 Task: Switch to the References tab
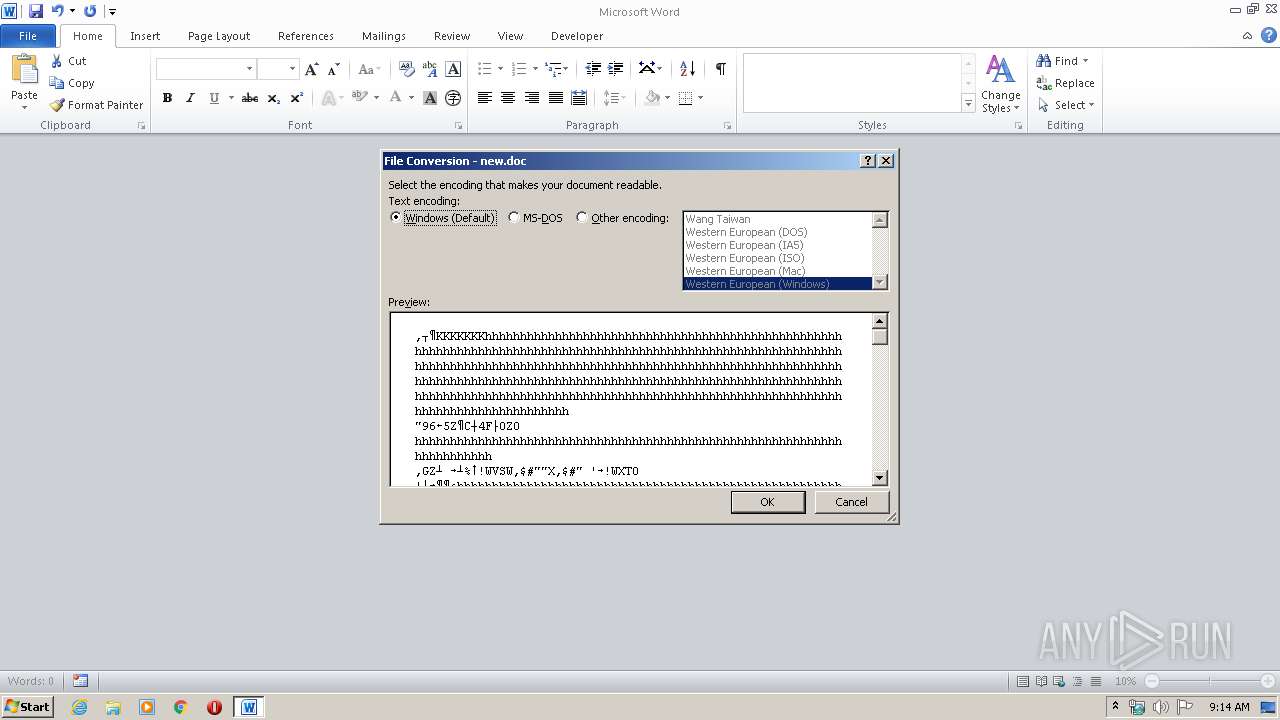[x=306, y=36]
